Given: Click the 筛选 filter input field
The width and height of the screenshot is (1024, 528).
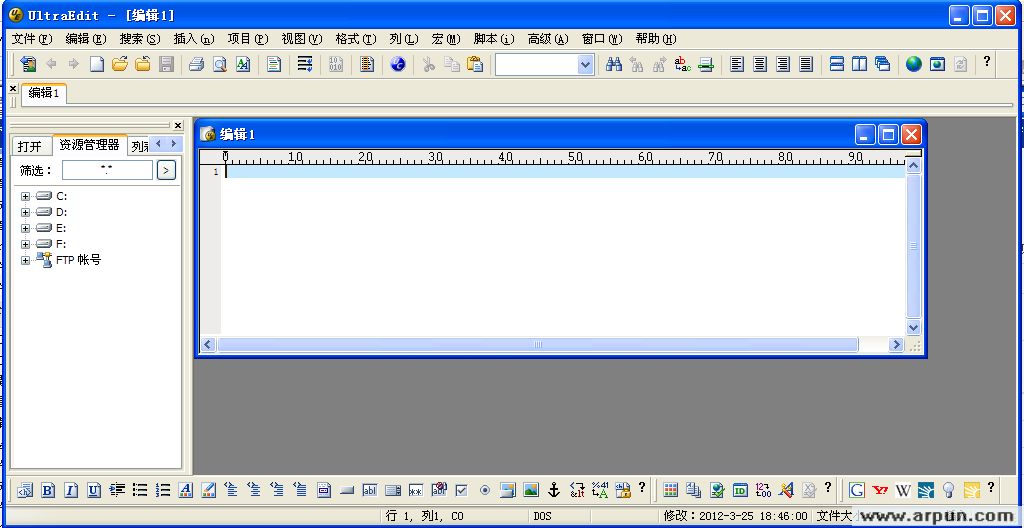Looking at the screenshot, I should [x=107, y=171].
